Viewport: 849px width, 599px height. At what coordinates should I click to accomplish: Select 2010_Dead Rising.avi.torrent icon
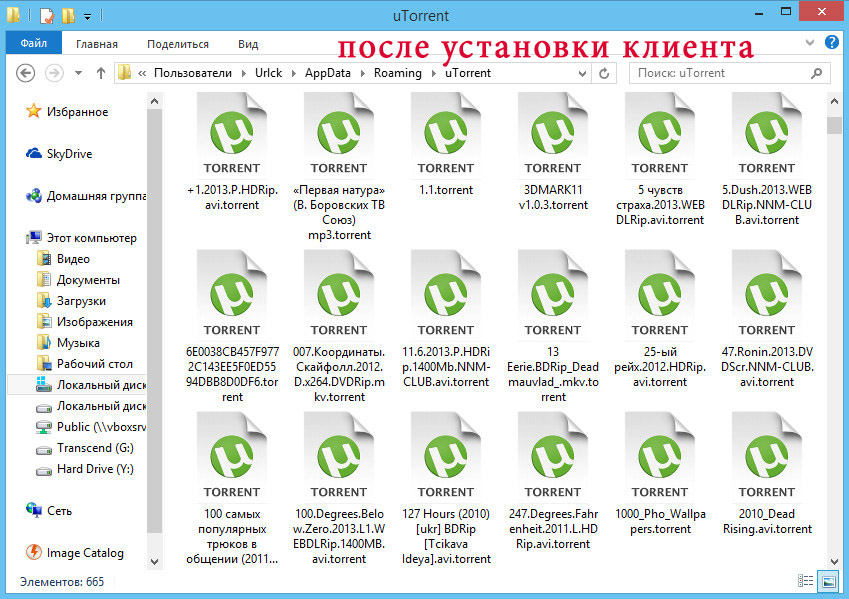click(x=767, y=456)
